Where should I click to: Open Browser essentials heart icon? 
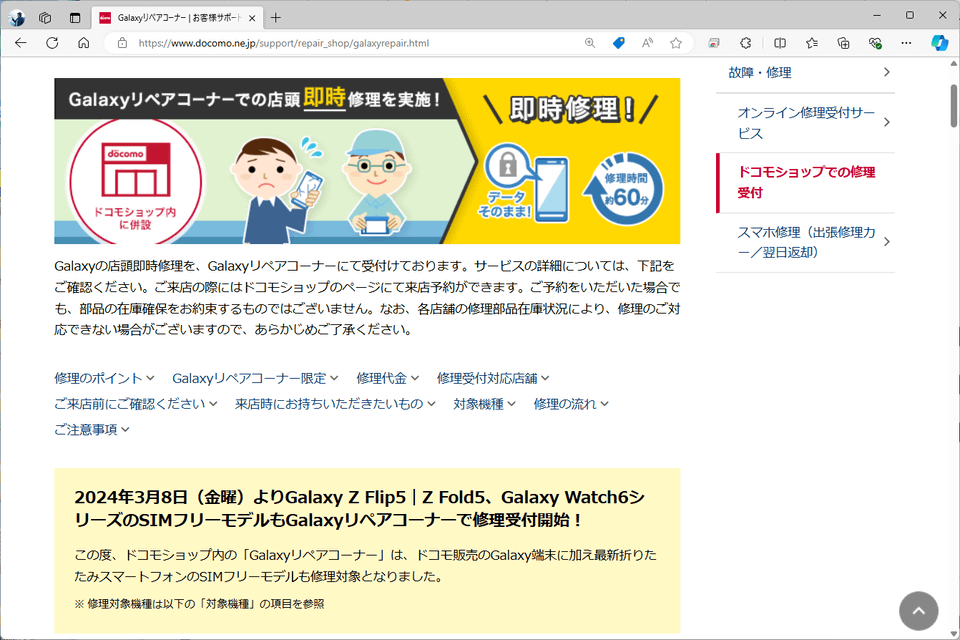875,43
